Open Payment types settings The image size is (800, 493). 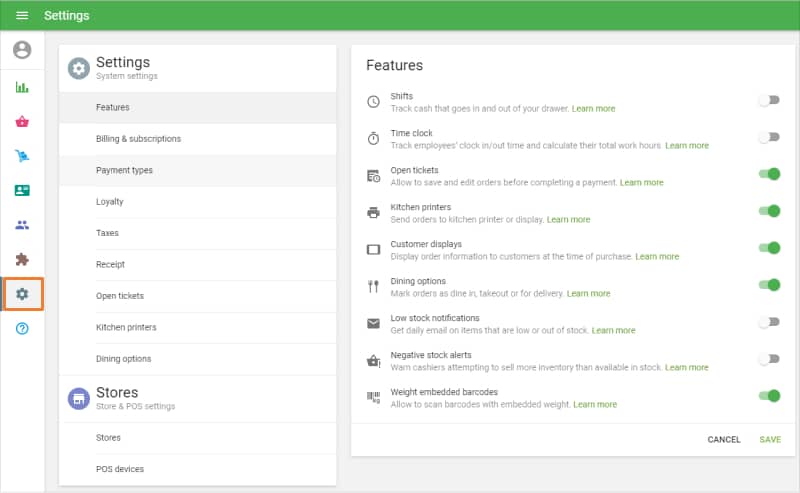(197, 170)
